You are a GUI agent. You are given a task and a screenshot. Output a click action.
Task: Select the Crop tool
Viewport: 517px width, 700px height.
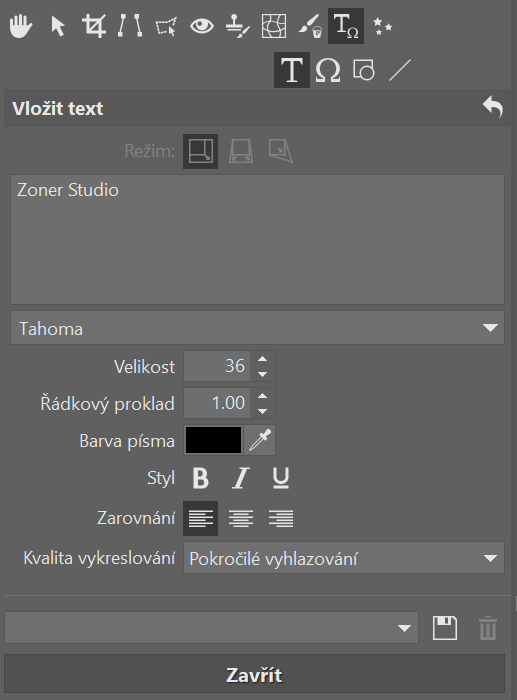pos(94,26)
